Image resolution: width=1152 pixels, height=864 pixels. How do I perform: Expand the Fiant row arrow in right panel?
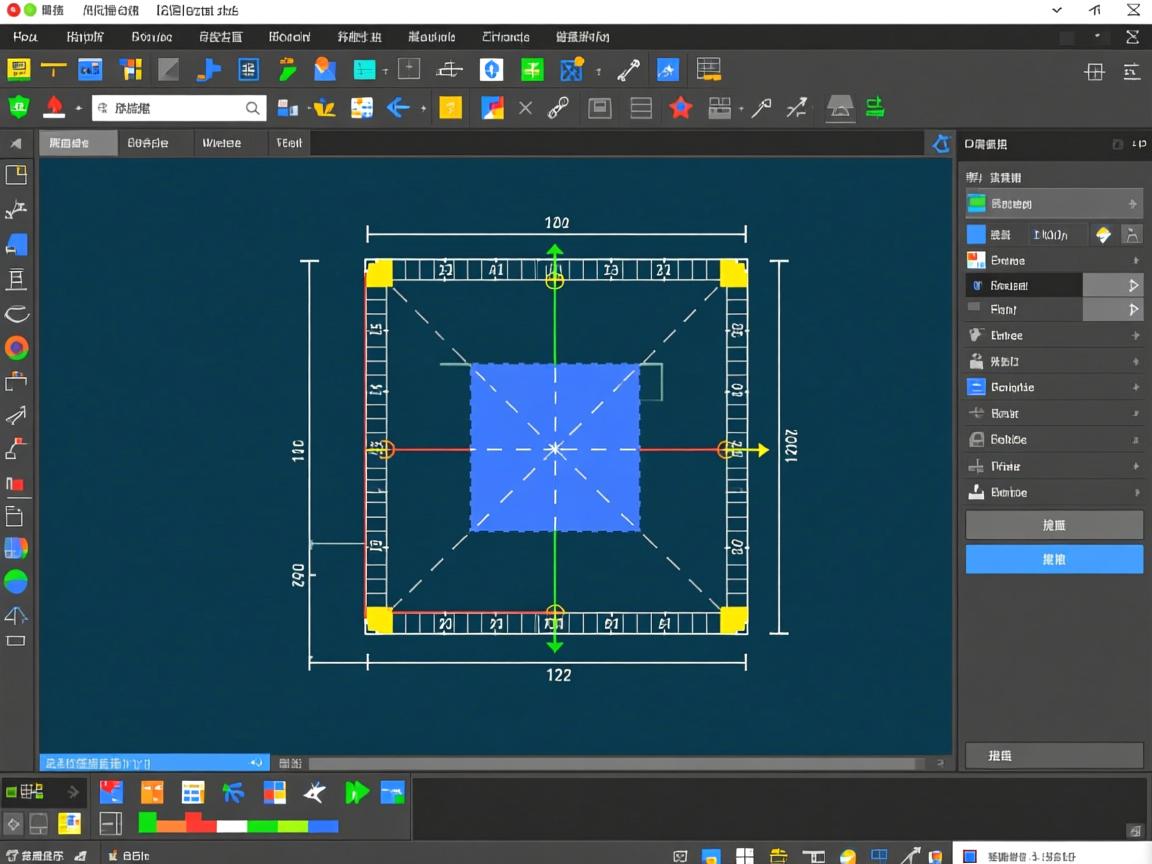click(x=1133, y=310)
